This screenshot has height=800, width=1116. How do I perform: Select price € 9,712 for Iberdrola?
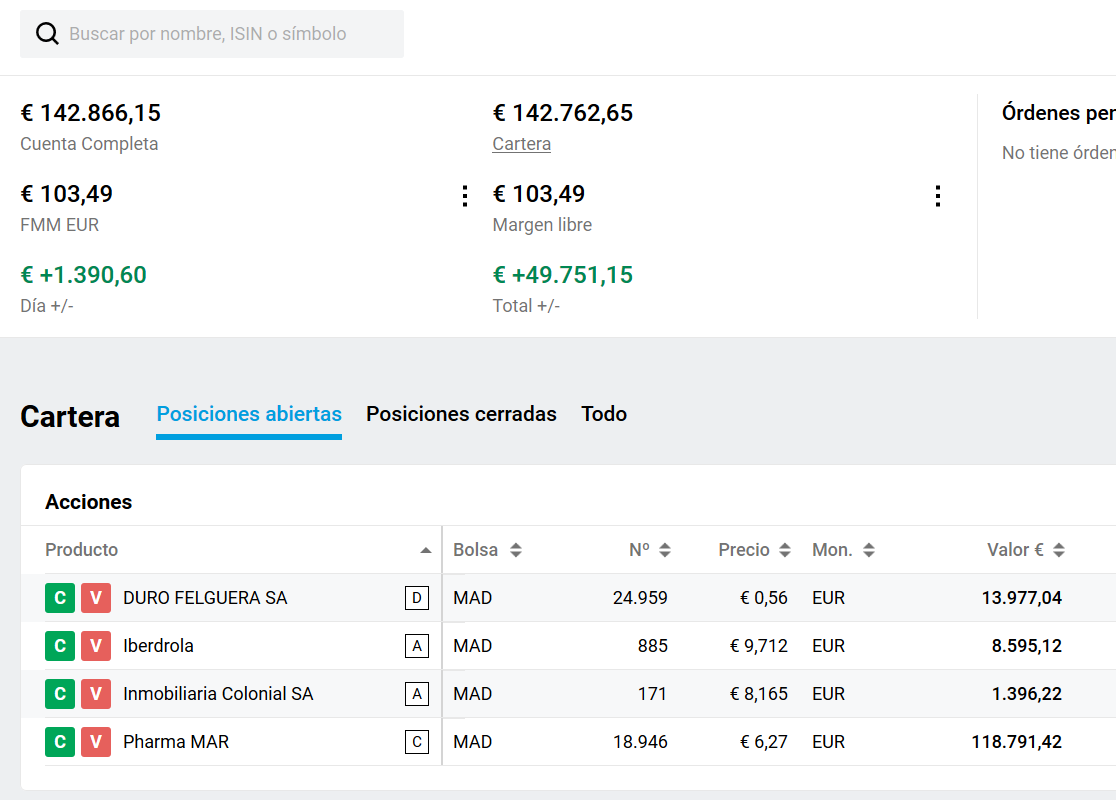point(759,646)
